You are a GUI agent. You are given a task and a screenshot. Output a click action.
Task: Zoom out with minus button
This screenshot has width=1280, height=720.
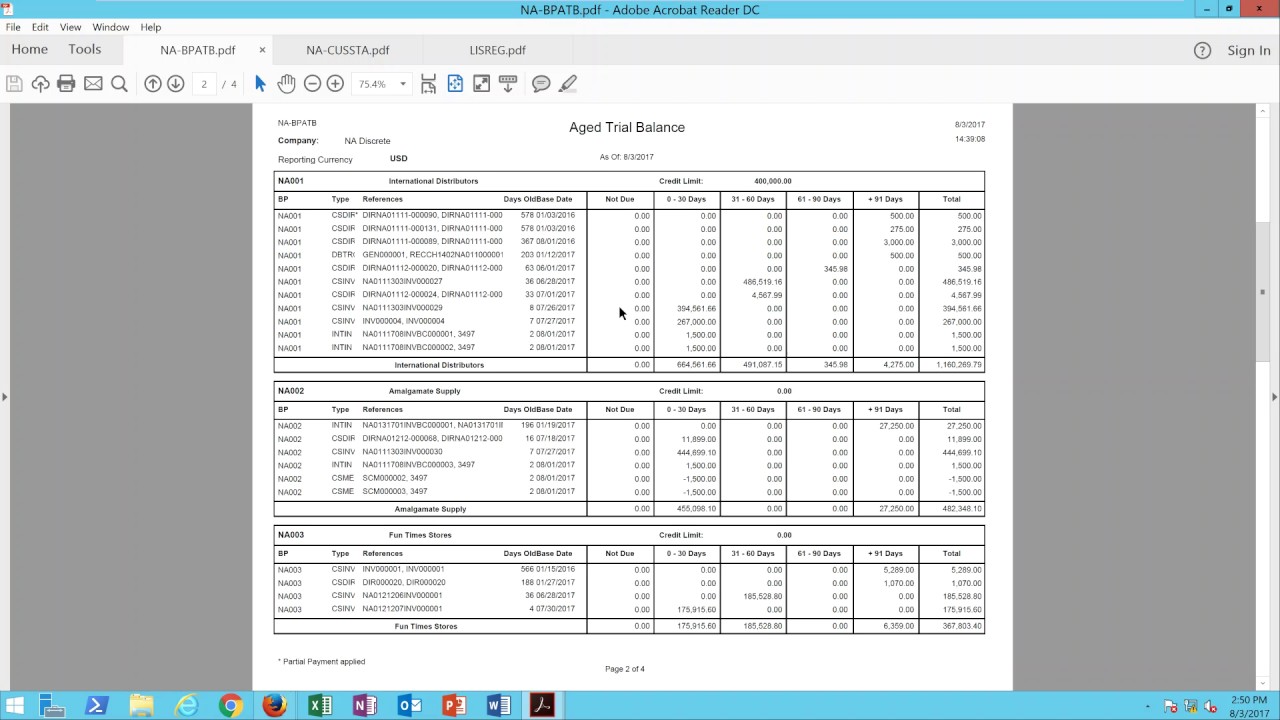(x=312, y=84)
